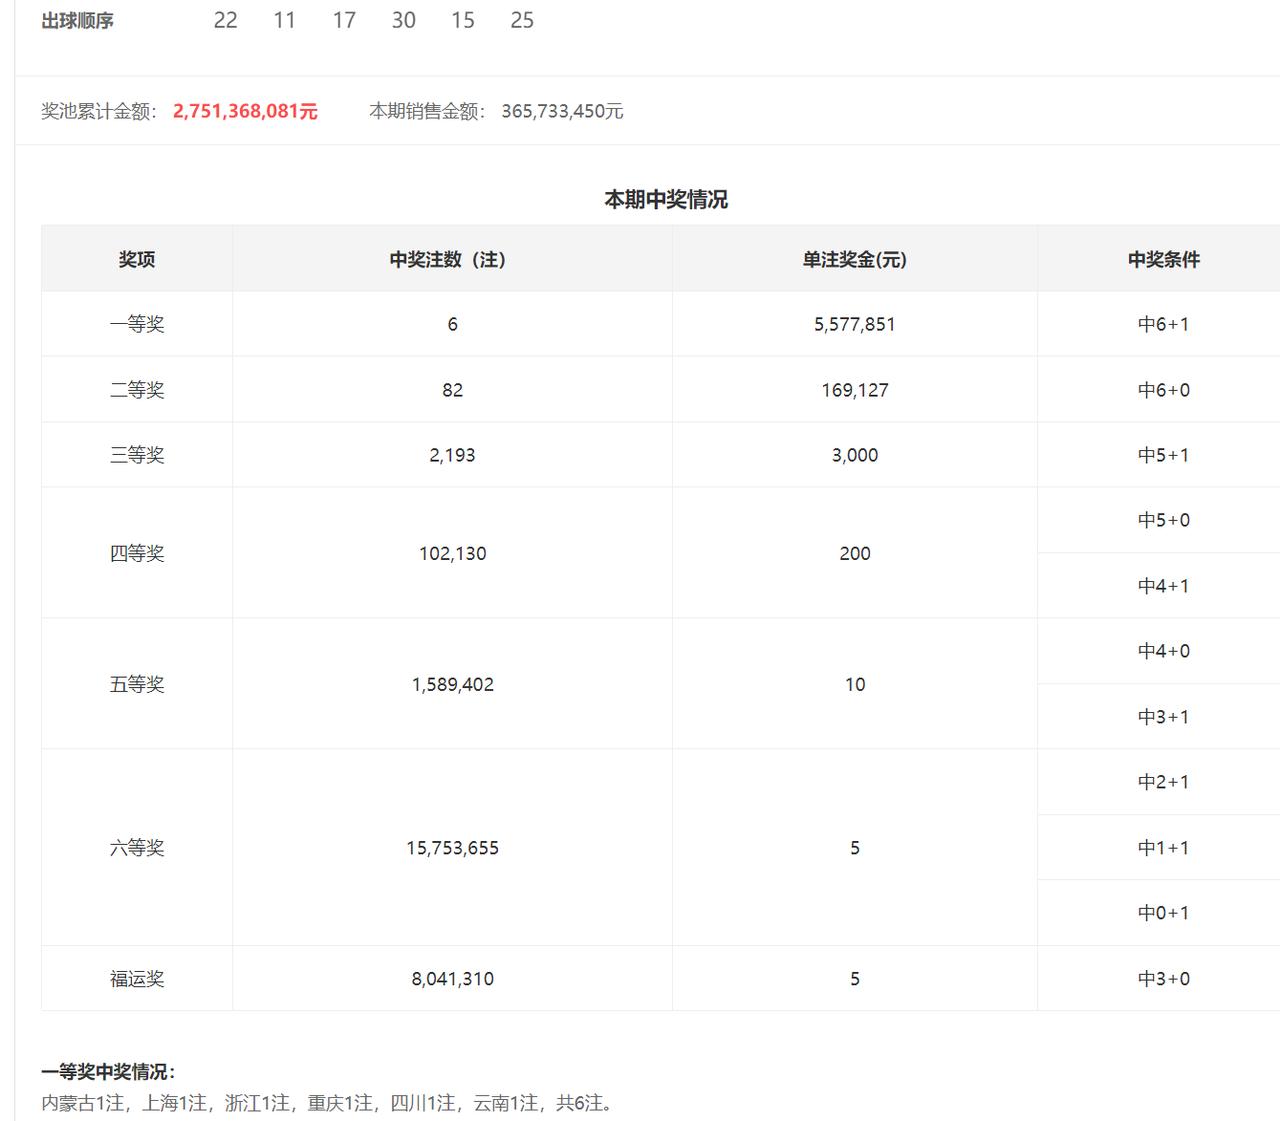
Task: Click the 本期中奖情况 table heading
Action: coord(666,200)
